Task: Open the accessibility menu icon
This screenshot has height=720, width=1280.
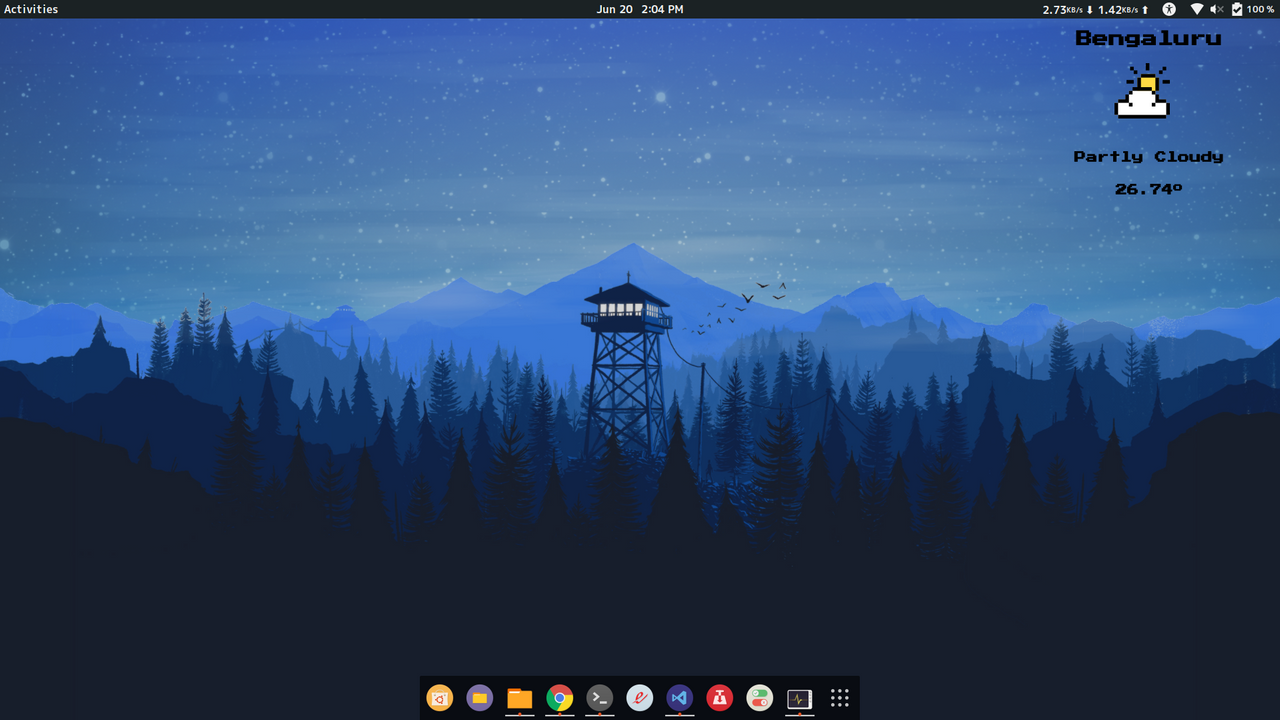Action: click(1169, 9)
